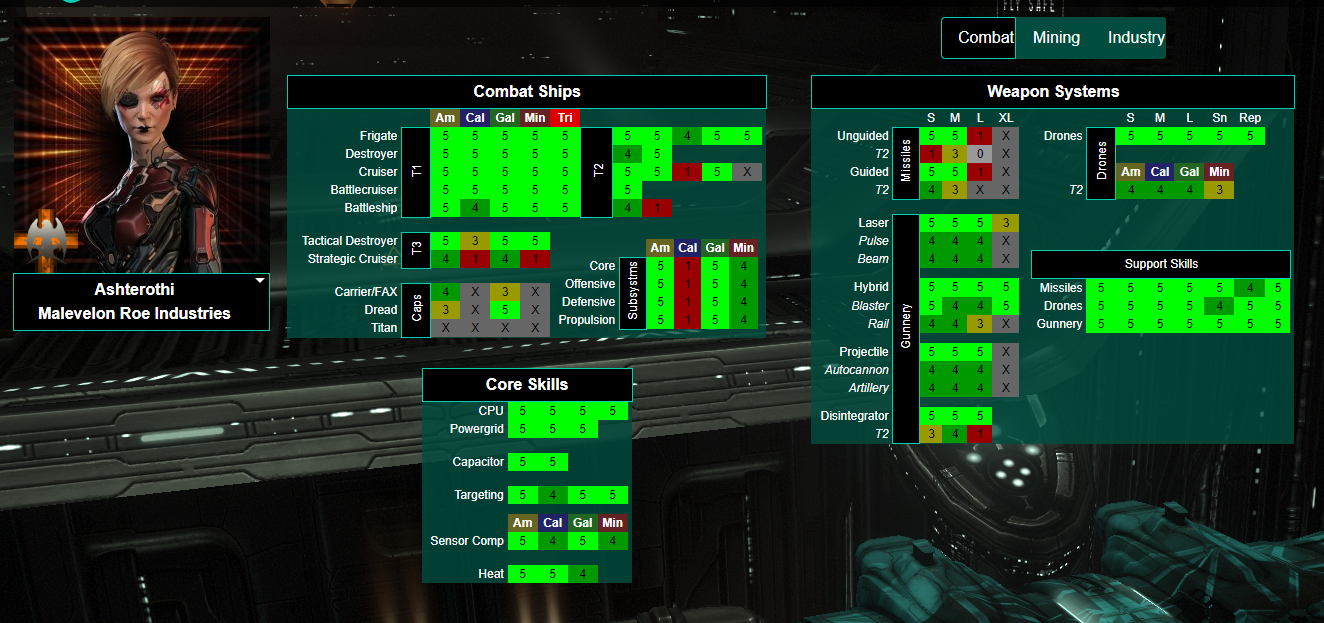
Task: Select the Unguided missiles row label
Action: 862,136
